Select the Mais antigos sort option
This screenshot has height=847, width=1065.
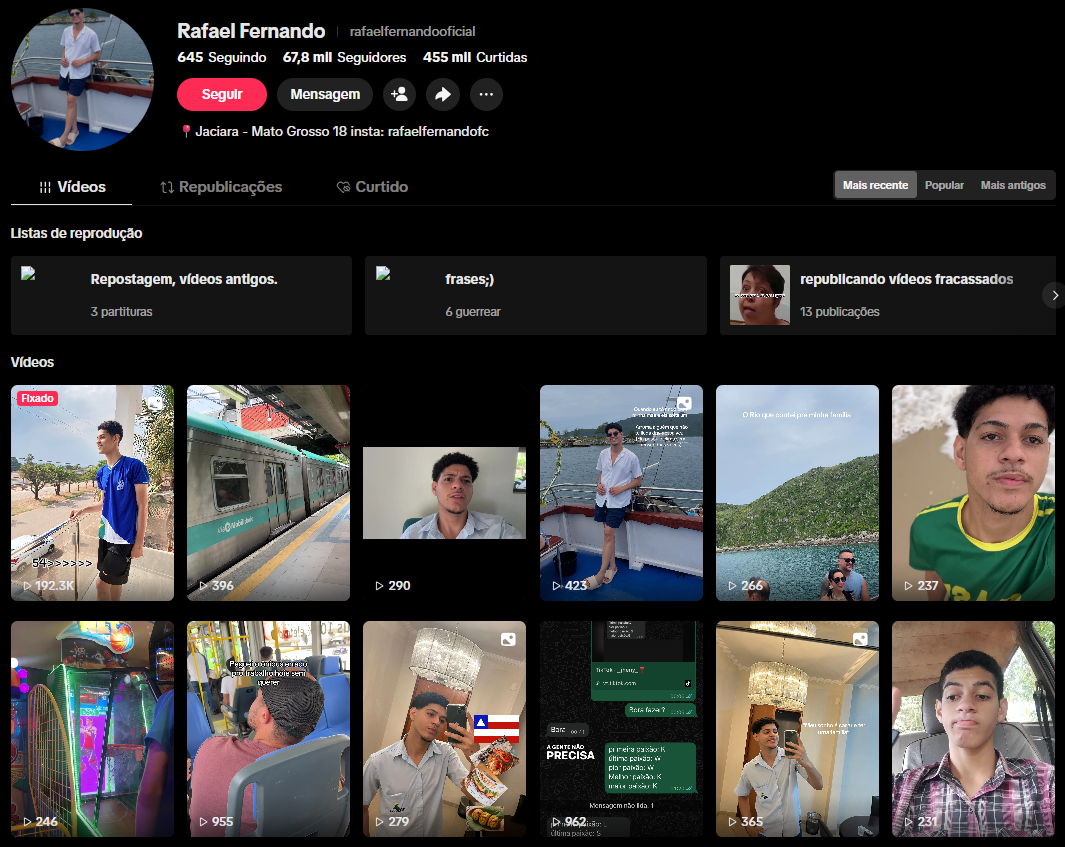[x=1013, y=185]
